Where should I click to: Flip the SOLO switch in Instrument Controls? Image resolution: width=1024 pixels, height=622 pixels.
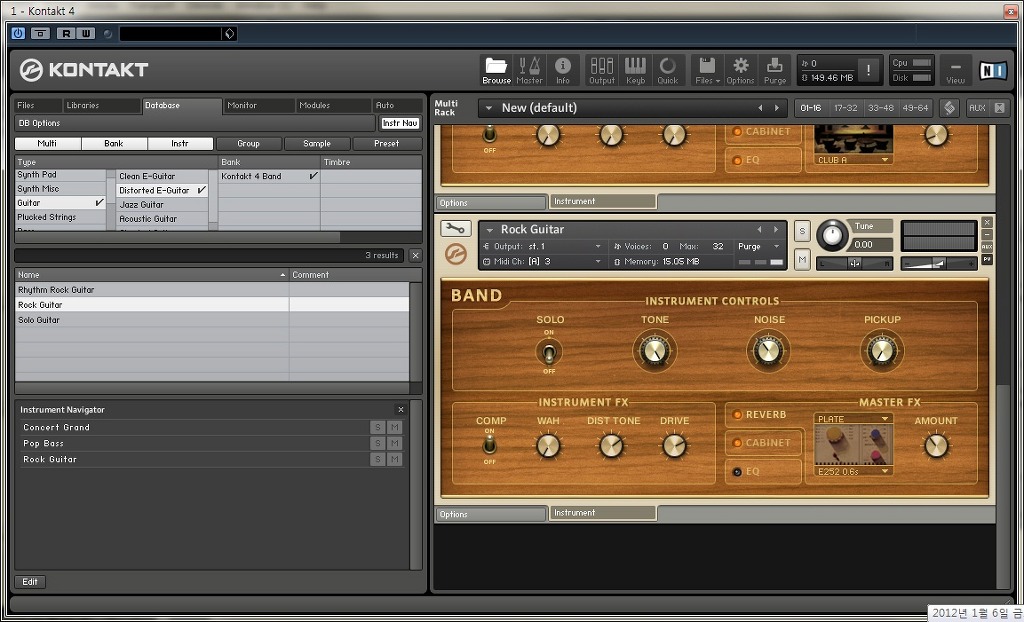[x=549, y=353]
